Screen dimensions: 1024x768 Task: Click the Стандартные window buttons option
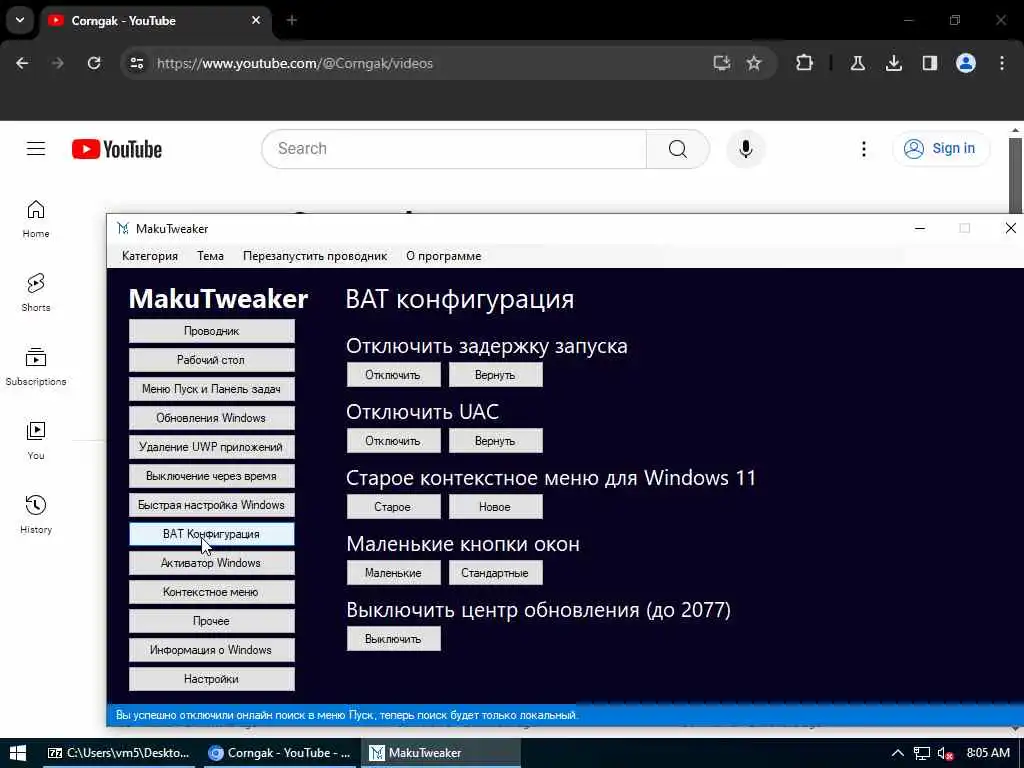(x=496, y=573)
